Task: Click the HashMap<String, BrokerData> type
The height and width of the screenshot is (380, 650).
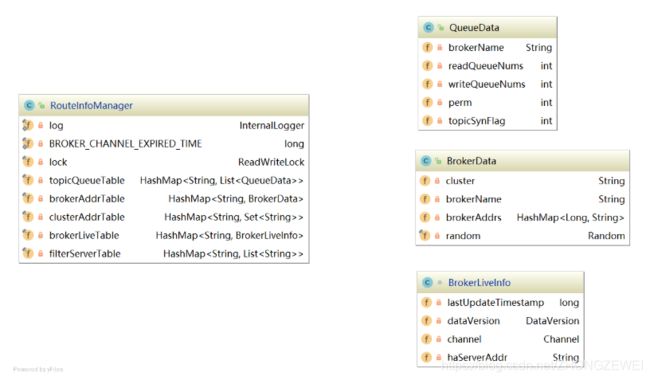Action: (235, 198)
